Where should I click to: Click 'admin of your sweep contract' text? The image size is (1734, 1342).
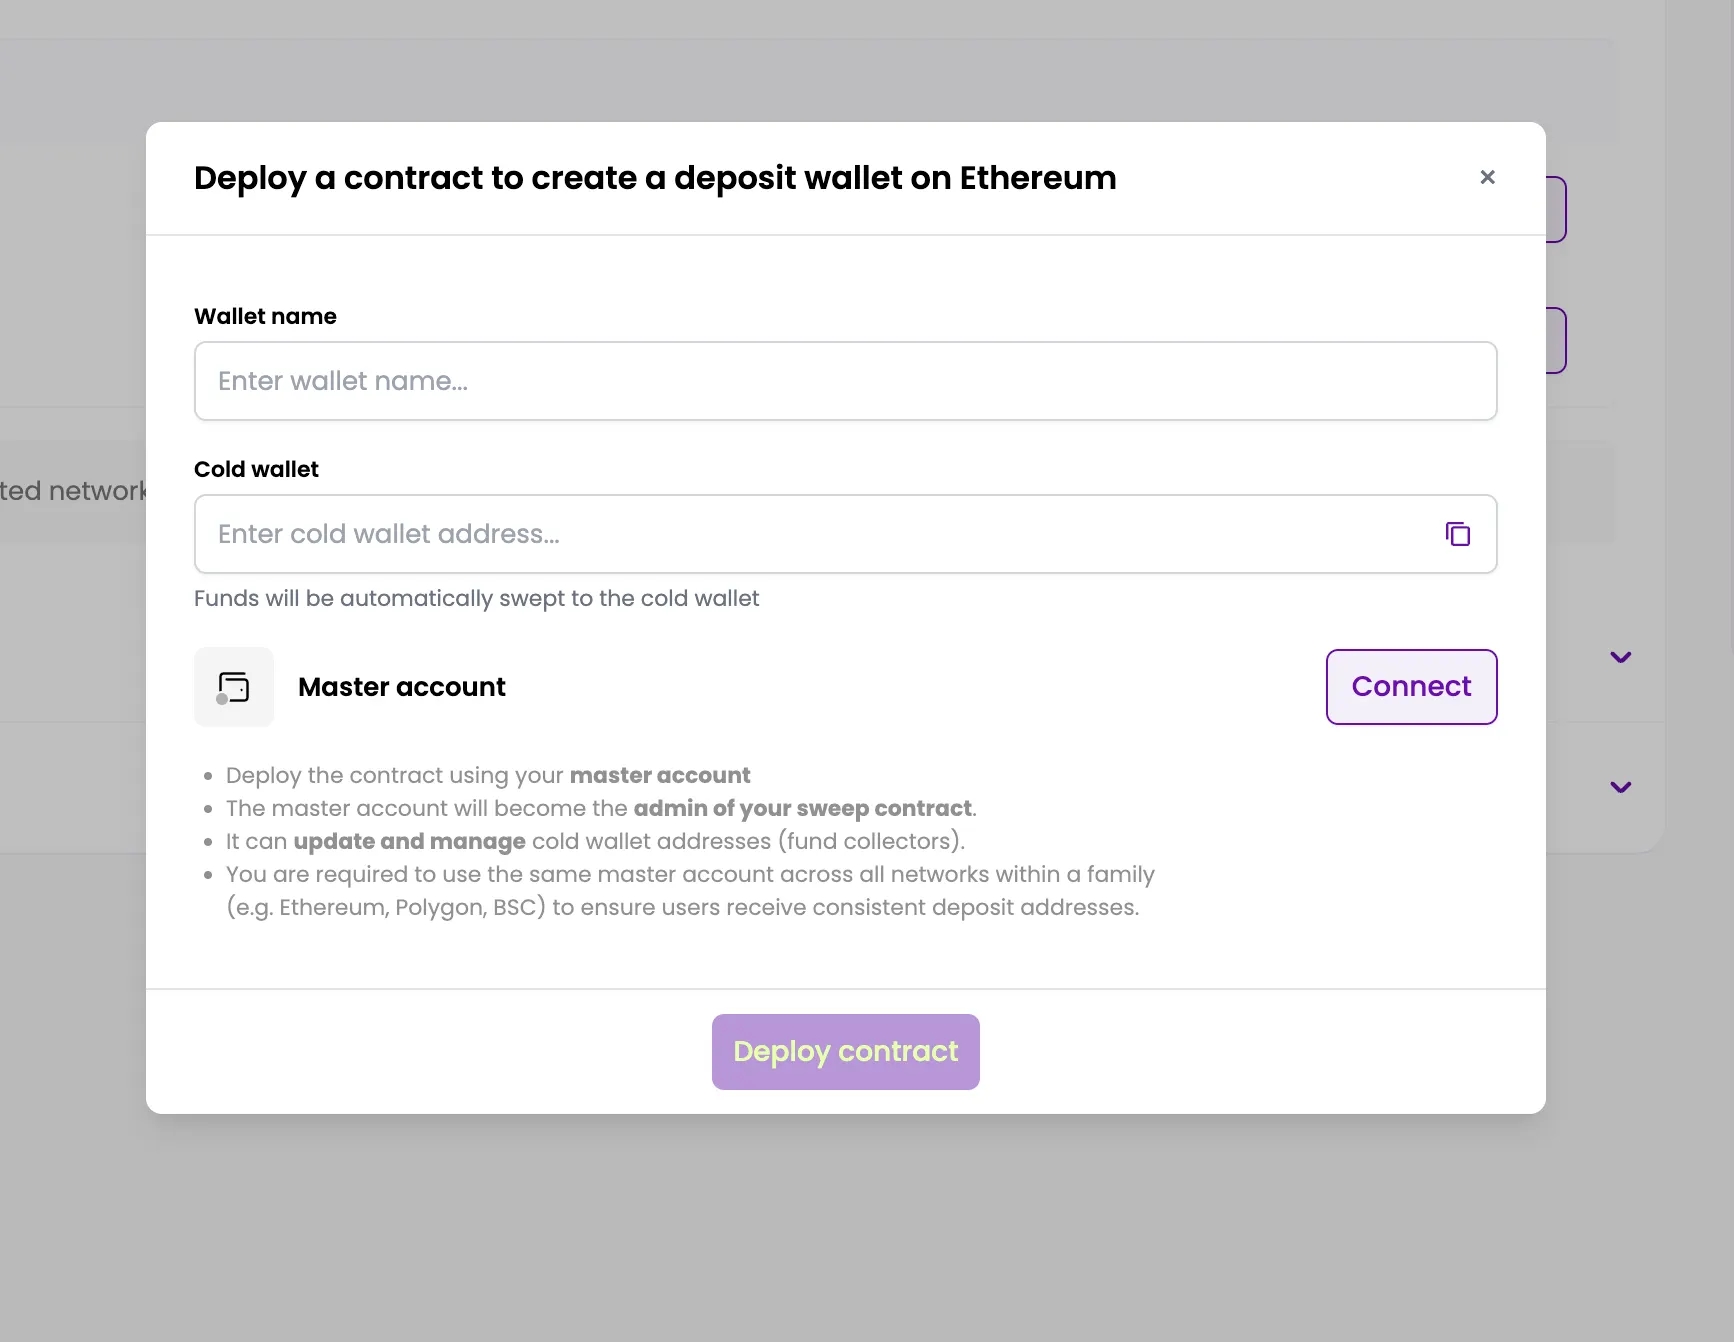[x=802, y=808]
